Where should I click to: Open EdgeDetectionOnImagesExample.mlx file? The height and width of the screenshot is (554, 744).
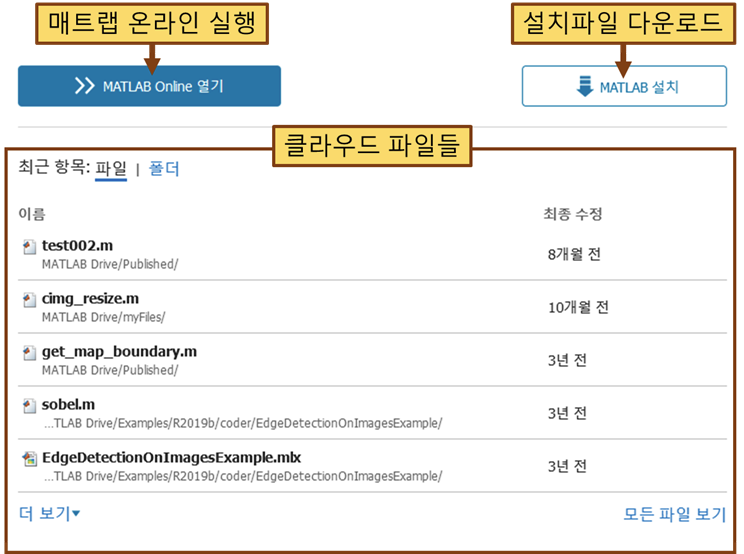[x=171, y=457]
